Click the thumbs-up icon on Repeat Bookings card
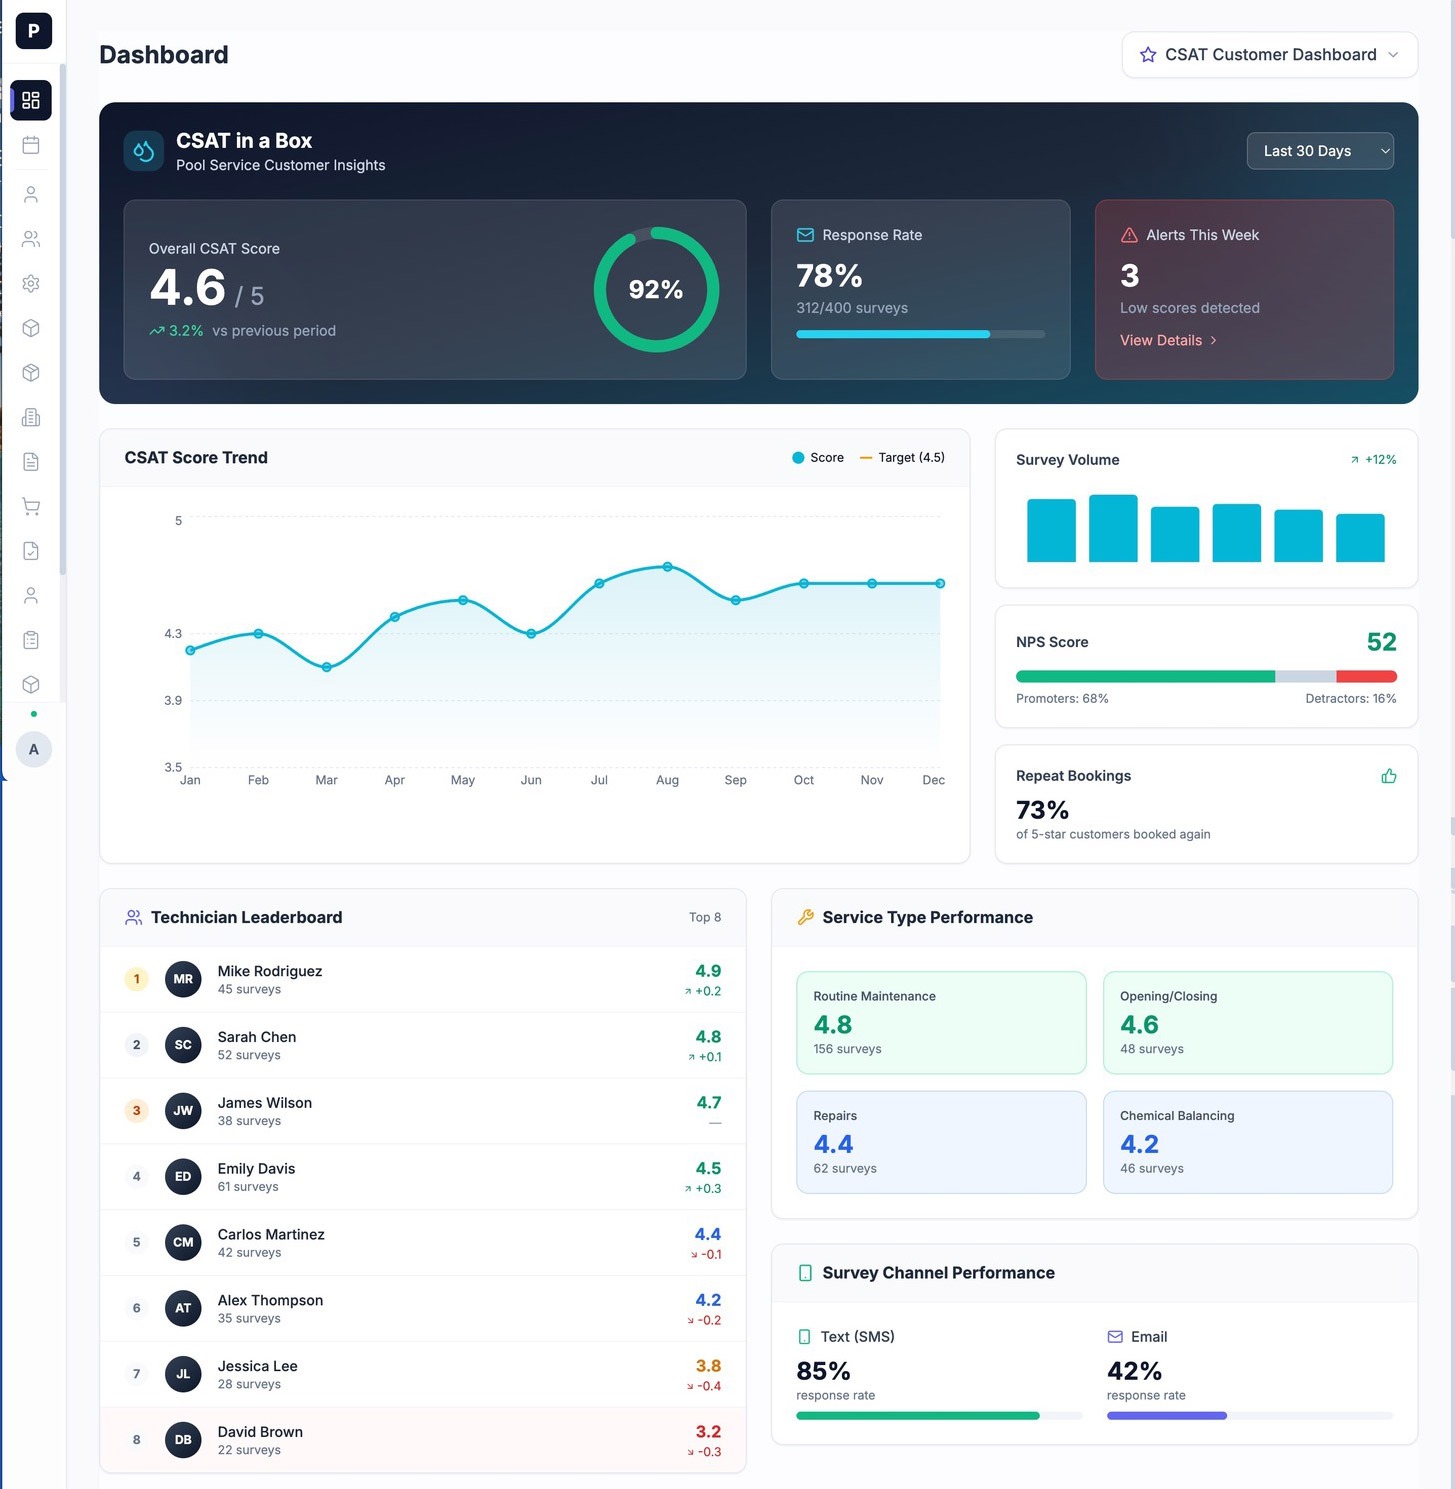Viewport: 1455px width, 1489px height. [x=1388, y=775]
